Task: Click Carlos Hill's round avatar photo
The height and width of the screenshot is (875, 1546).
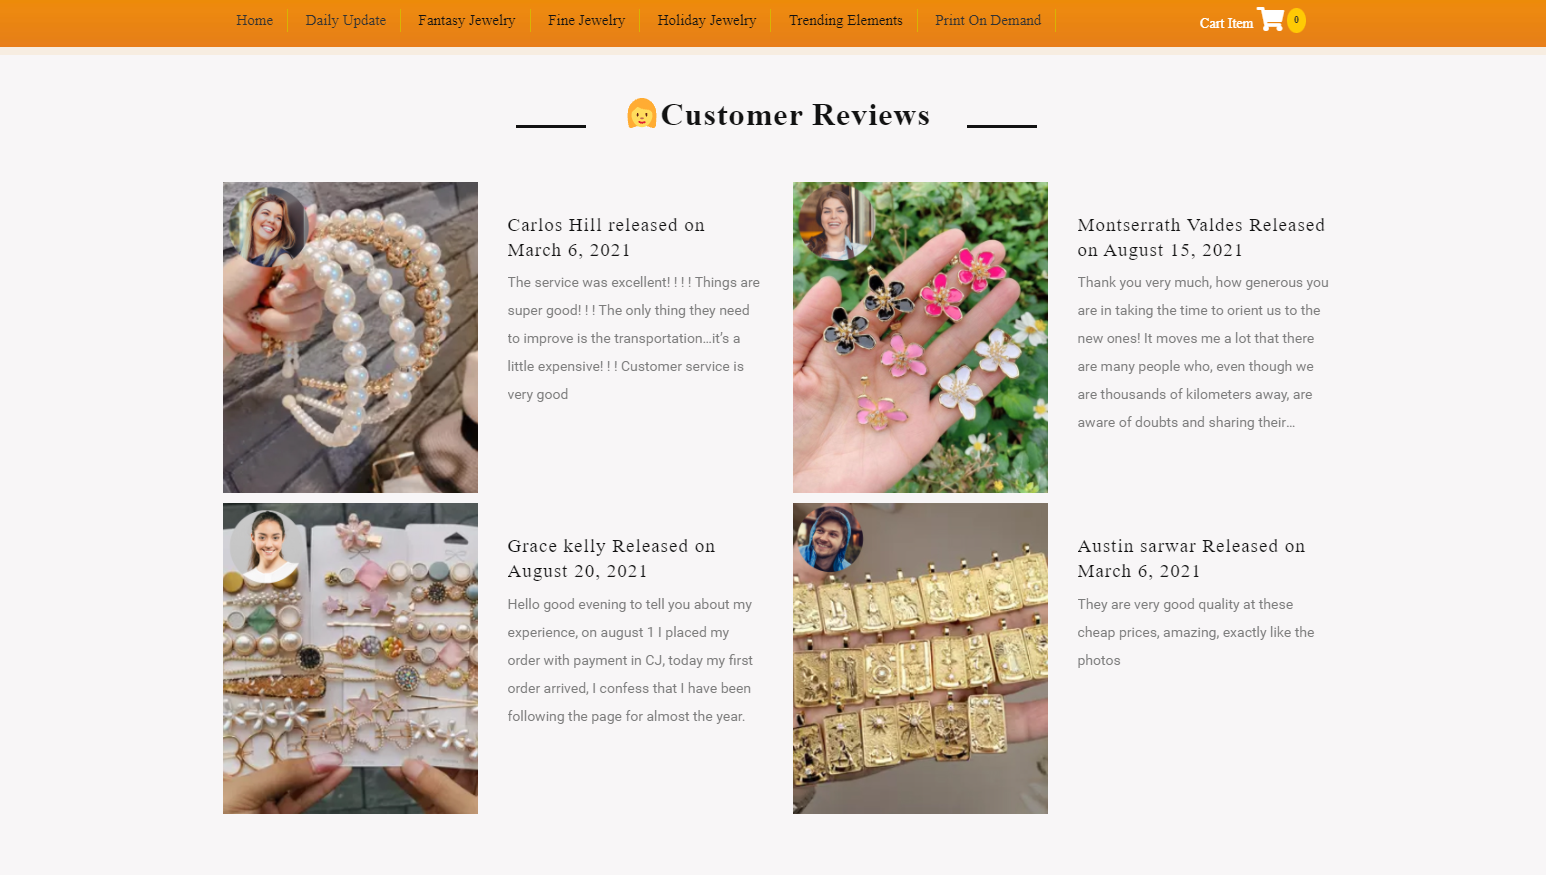Action: click(x=267, y=226)
